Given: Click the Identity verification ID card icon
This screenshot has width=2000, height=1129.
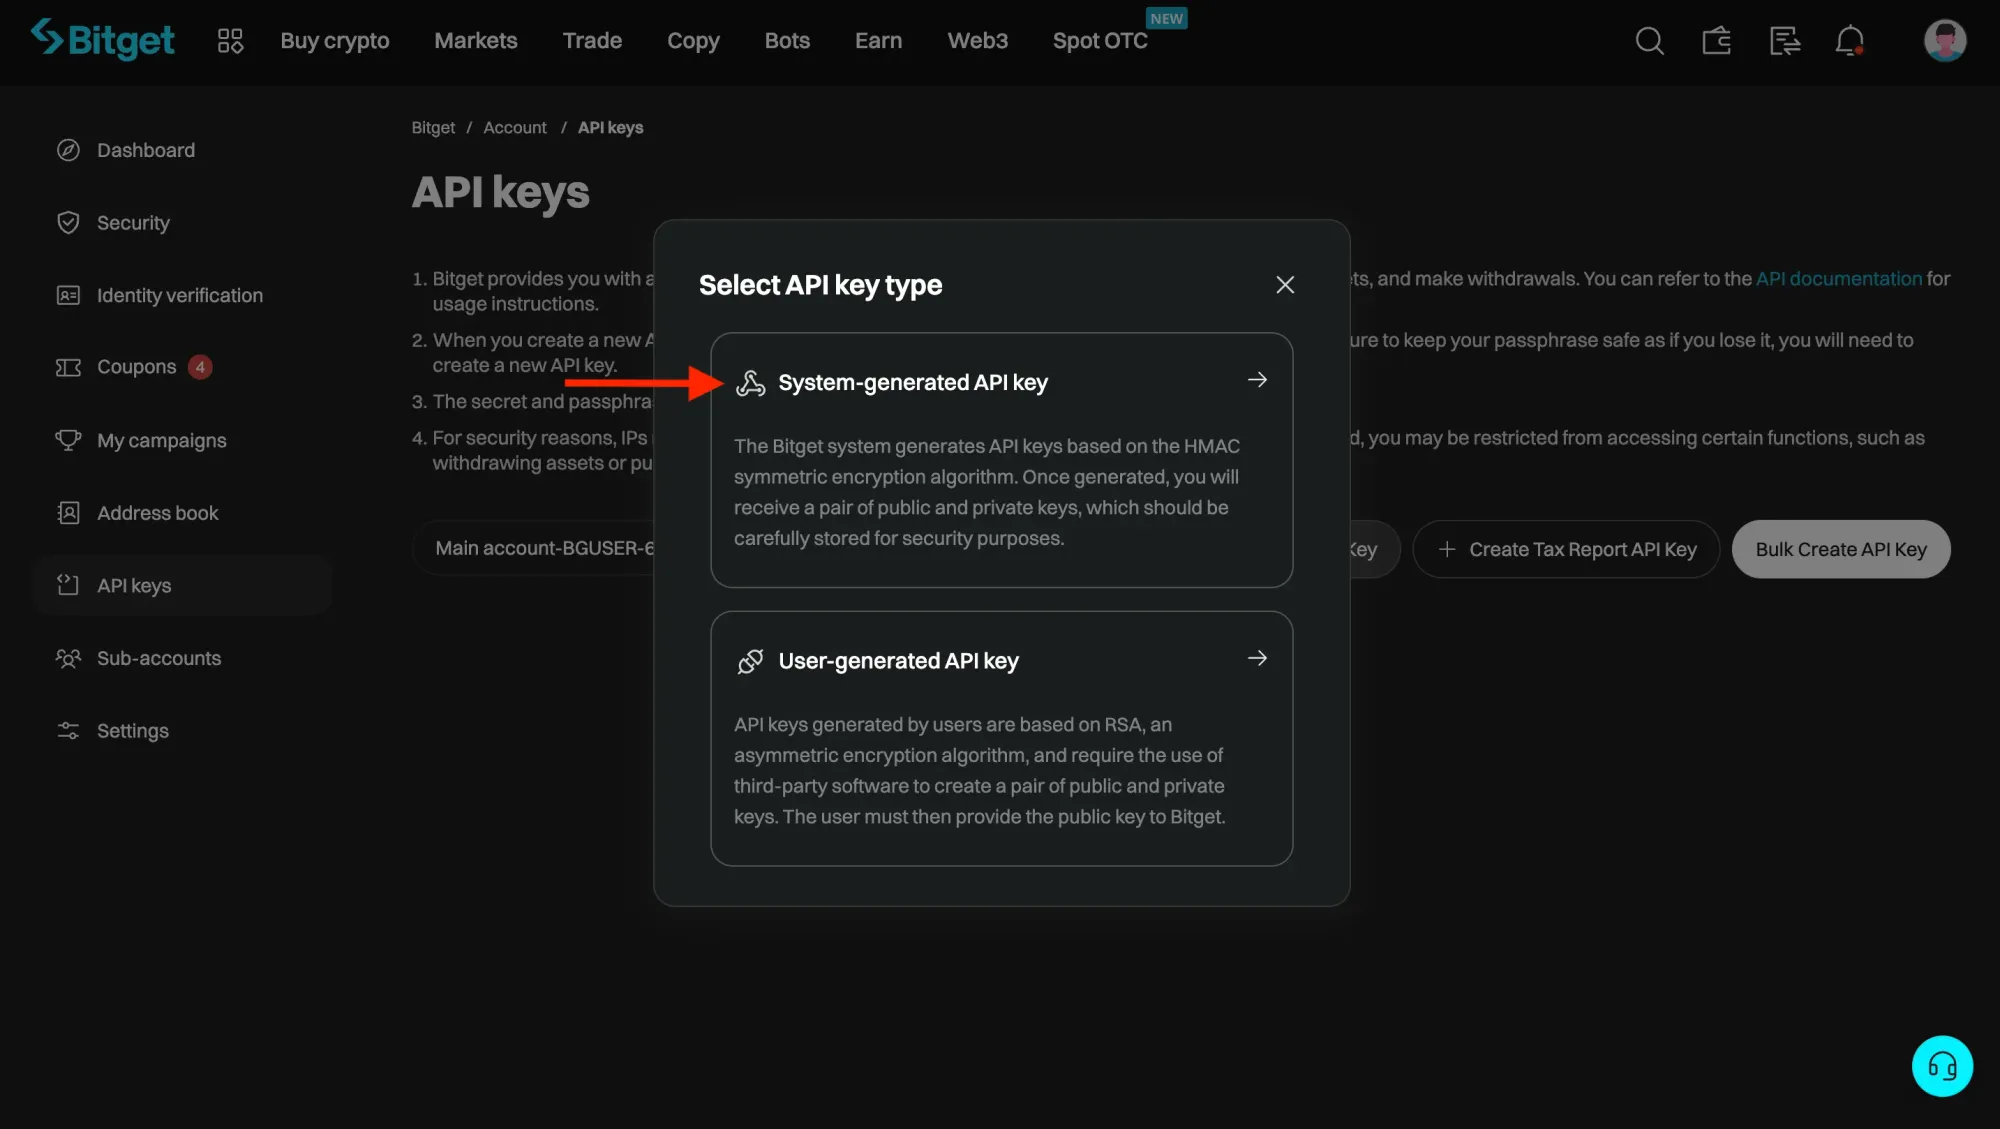Looking at the screenshot, I should (68, 295).
